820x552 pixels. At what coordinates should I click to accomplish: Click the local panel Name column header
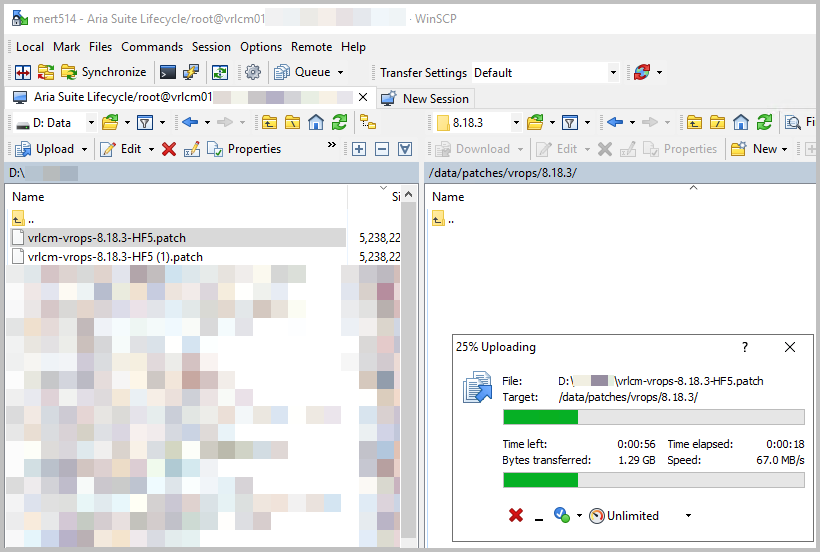click(178, 197)
